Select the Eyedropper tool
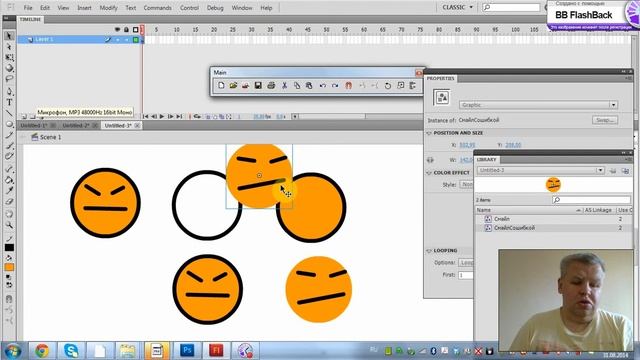Image resolution: width=640 pixels, height=360 pixels. tap(9, 191)
